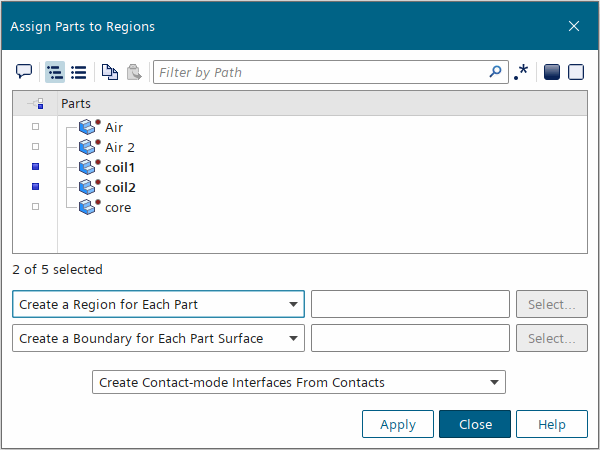Viewport: 600px width, 450px height.
Task: Uncheck the selection box for coil1
Action: click(36, 166)
